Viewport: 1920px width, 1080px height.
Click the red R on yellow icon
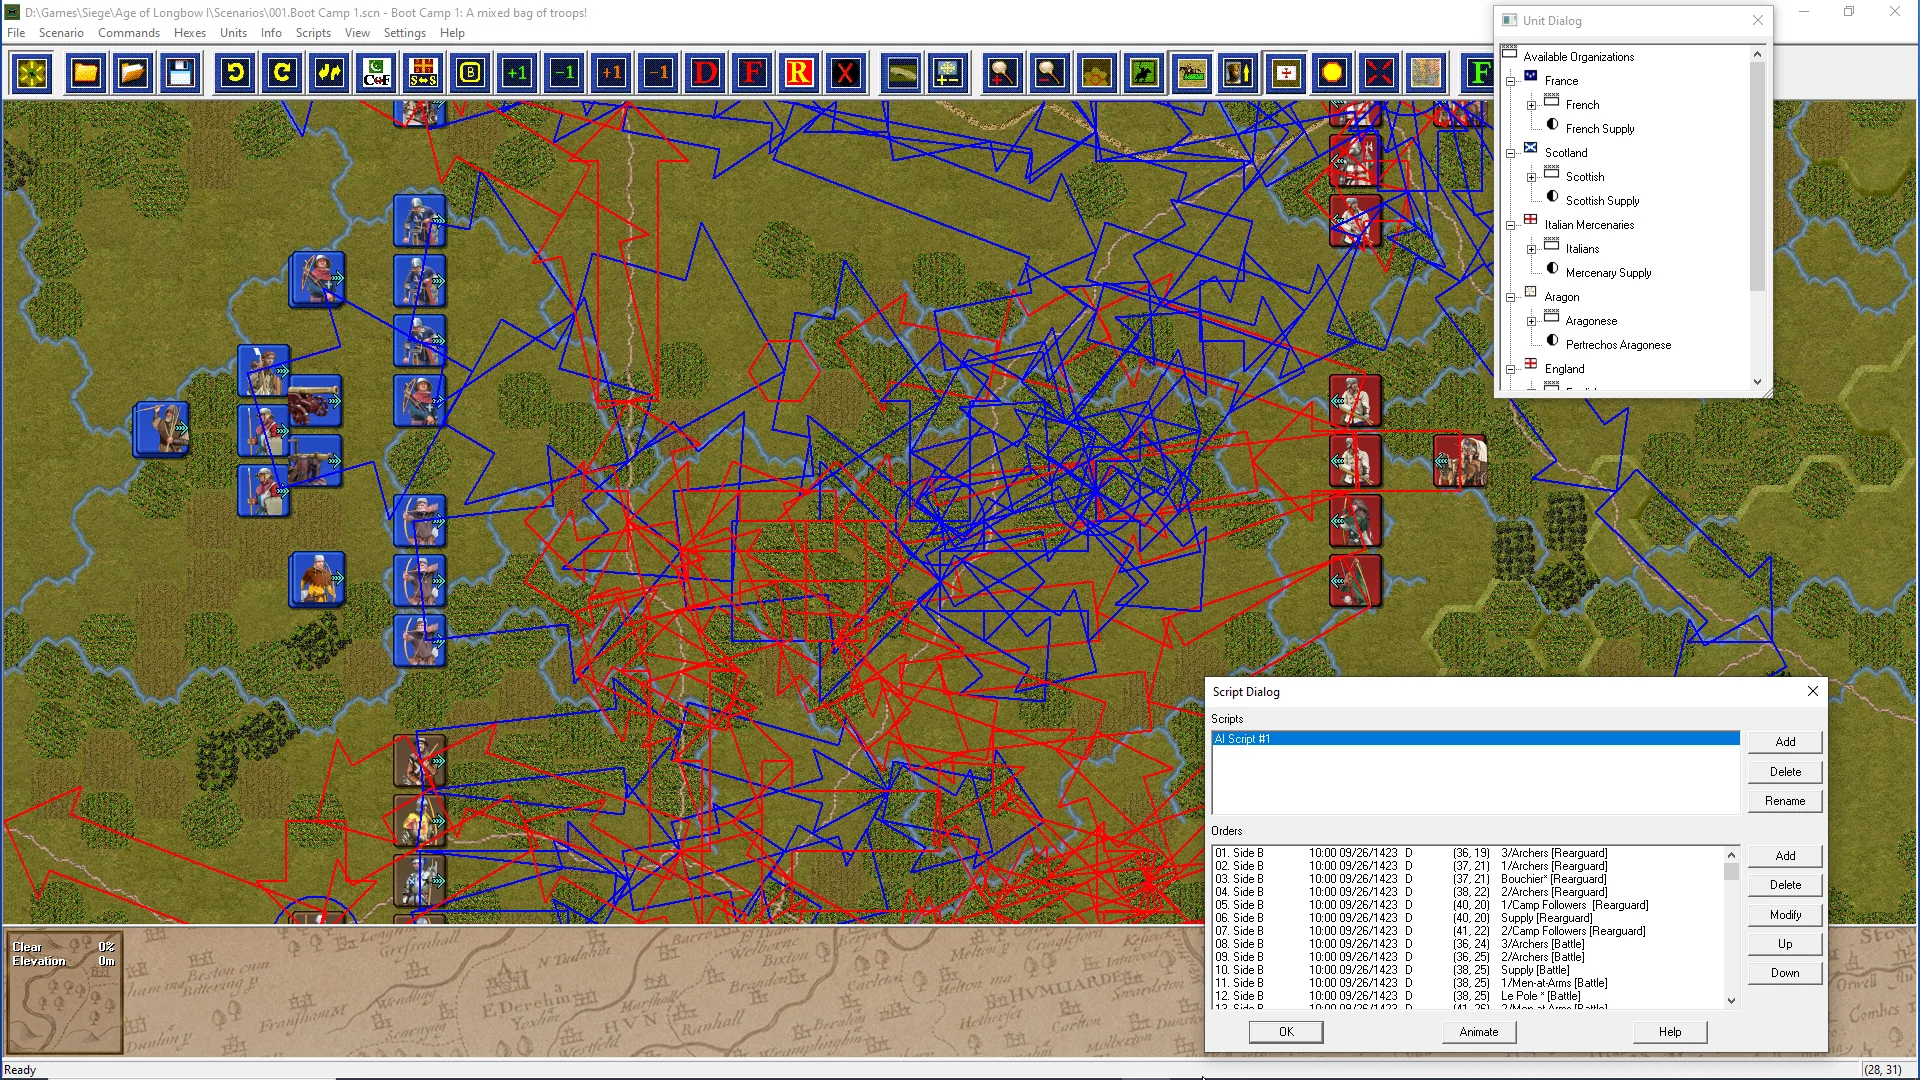point(799,73)
